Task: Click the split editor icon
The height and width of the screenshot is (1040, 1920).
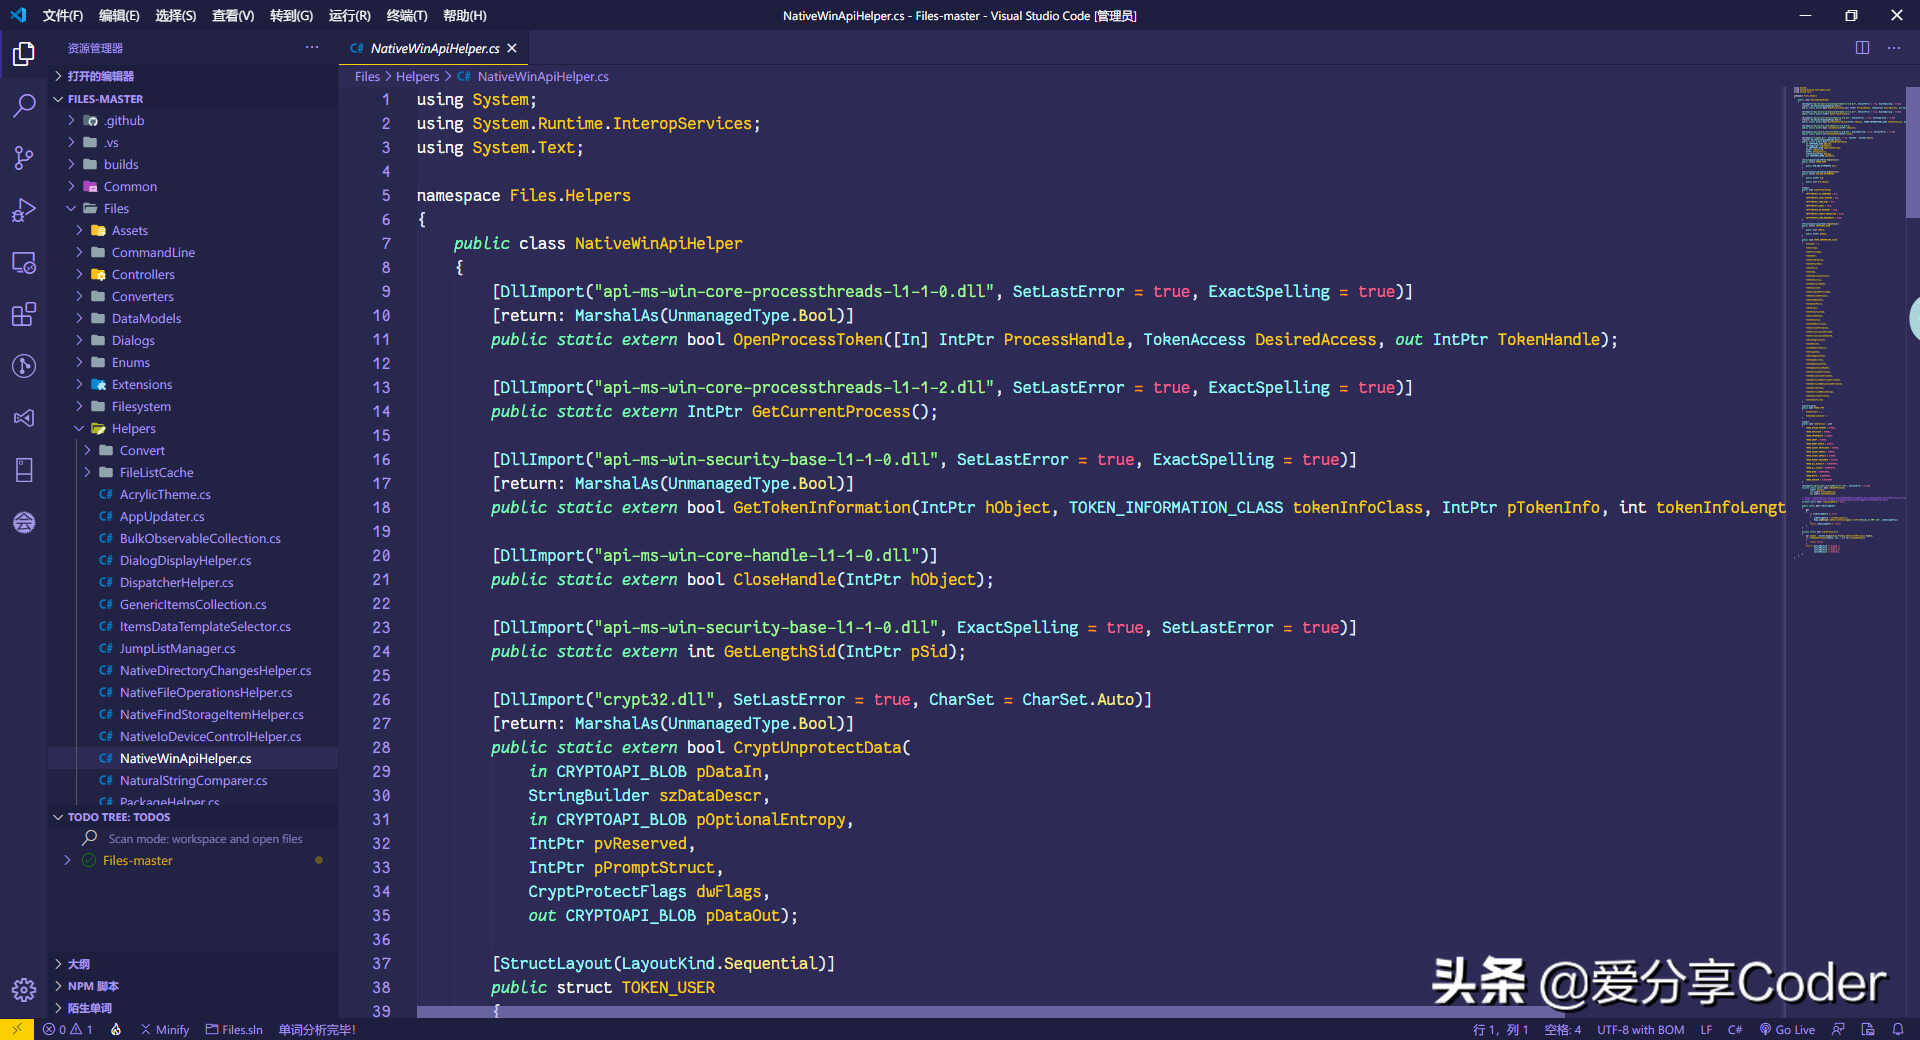Action: (1862, 48)
